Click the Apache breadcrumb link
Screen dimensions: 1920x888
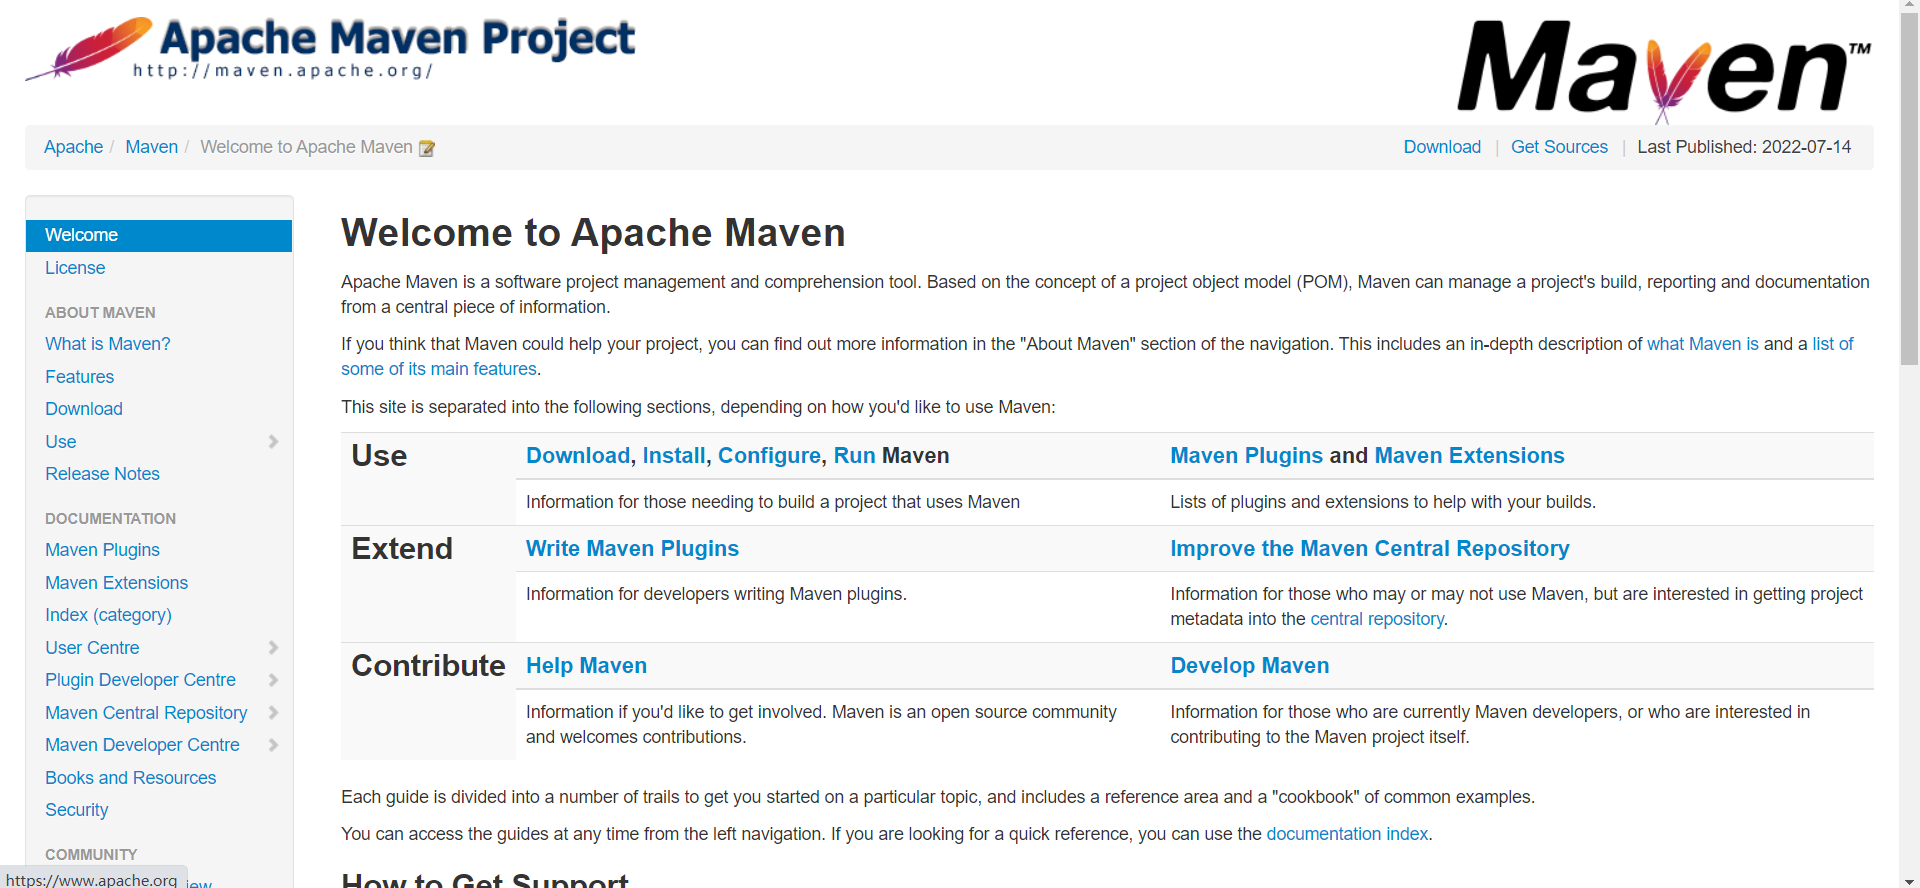tap(73, 147)
